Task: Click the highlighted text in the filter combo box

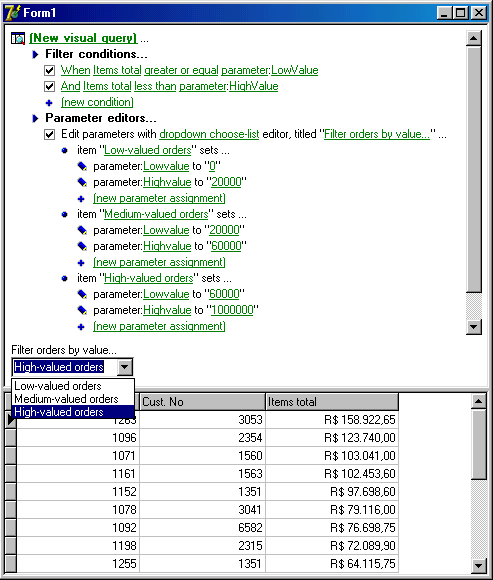Action: (x=59, y=367)
